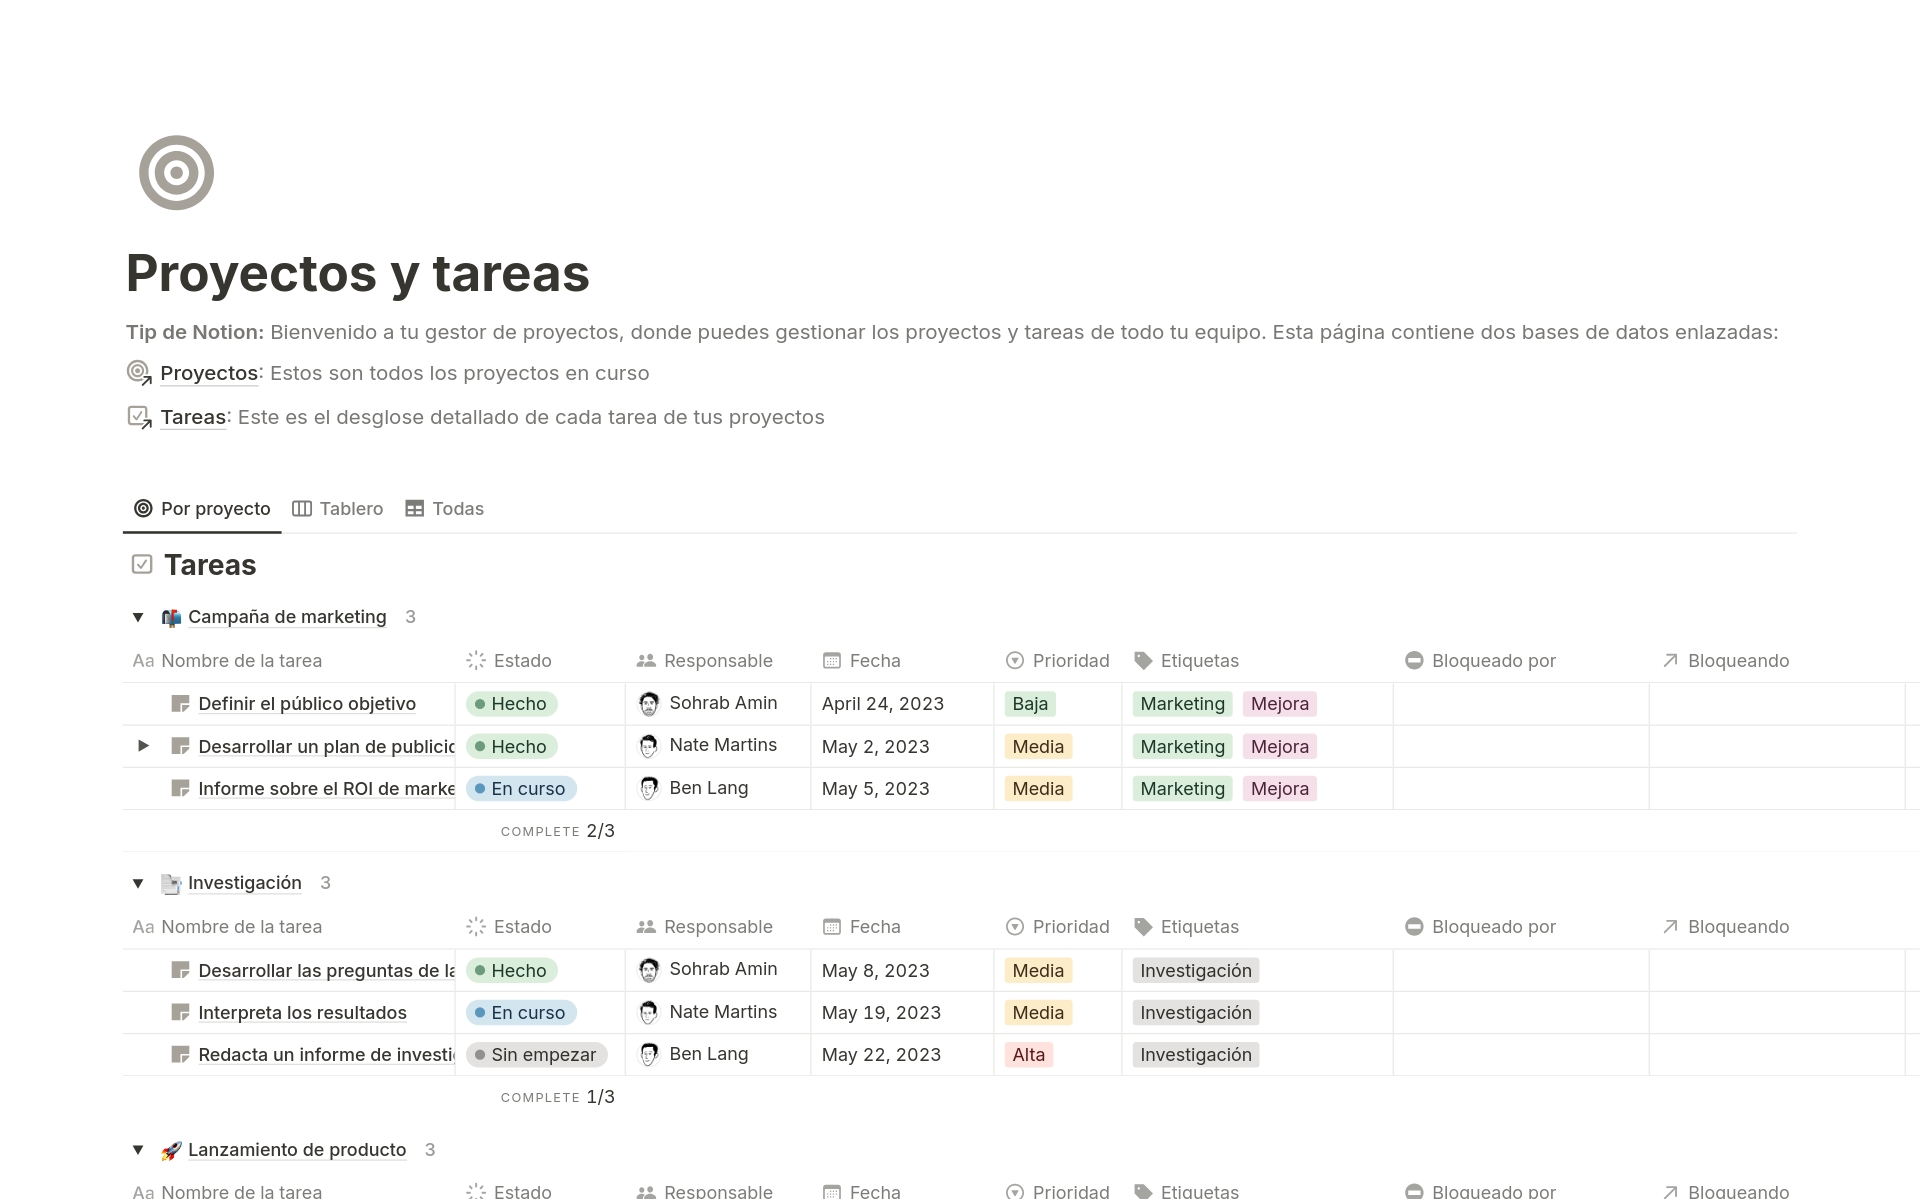Click Sohrab Amin's avatar in the marketing table
Screen dimensions: 1920x1199
(651, 702)
